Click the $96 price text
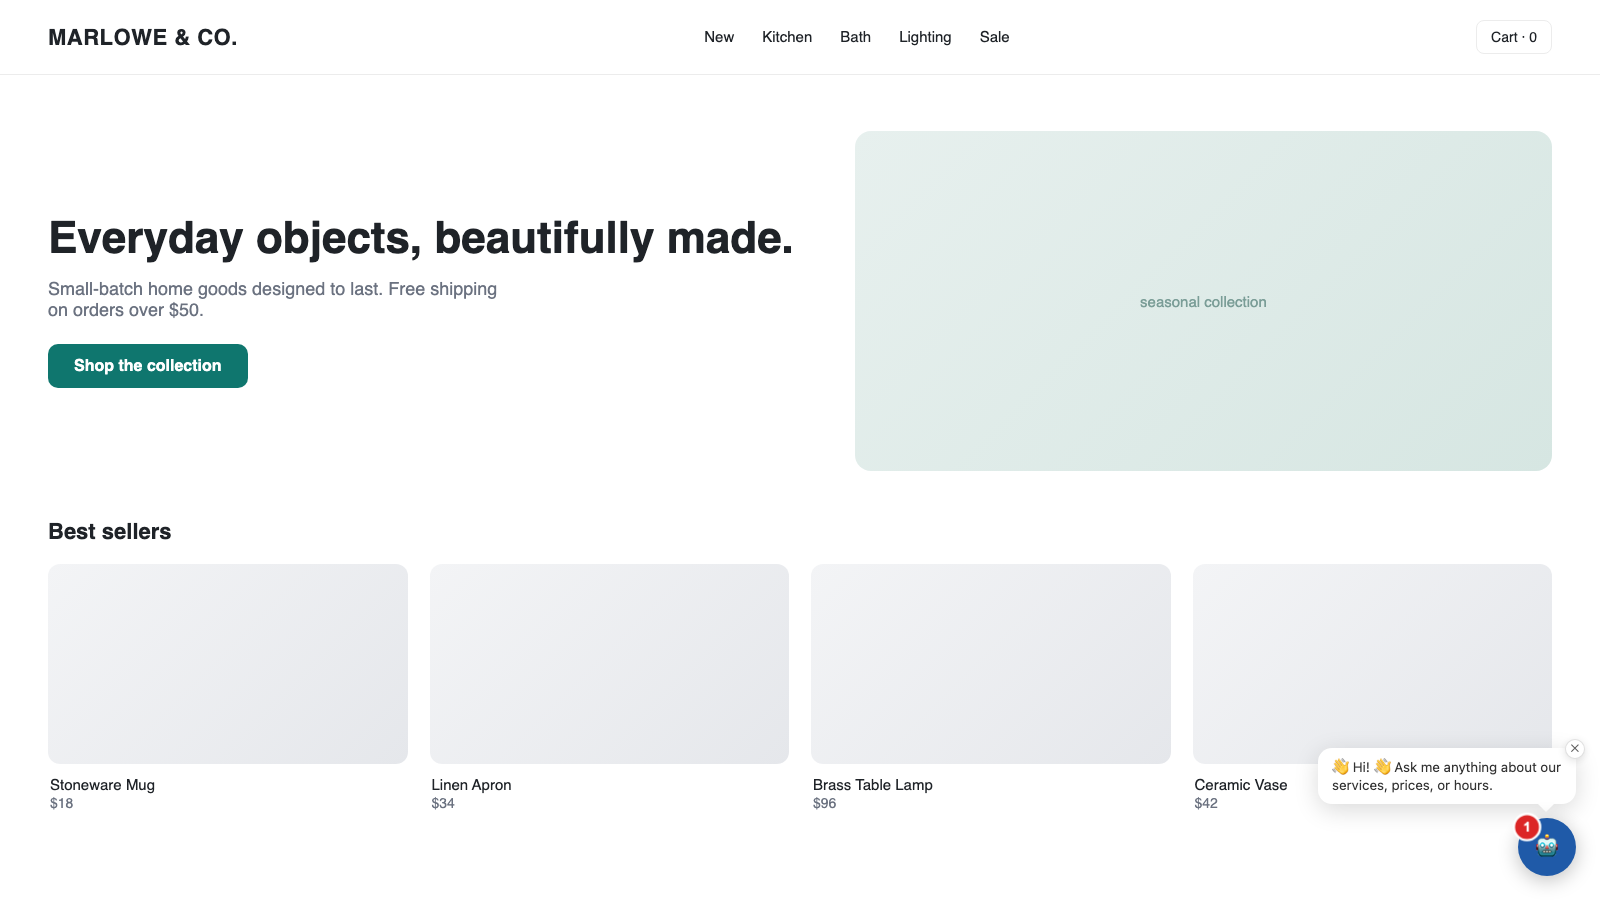The image size is (1600, 900). click(x=824, y=803)
